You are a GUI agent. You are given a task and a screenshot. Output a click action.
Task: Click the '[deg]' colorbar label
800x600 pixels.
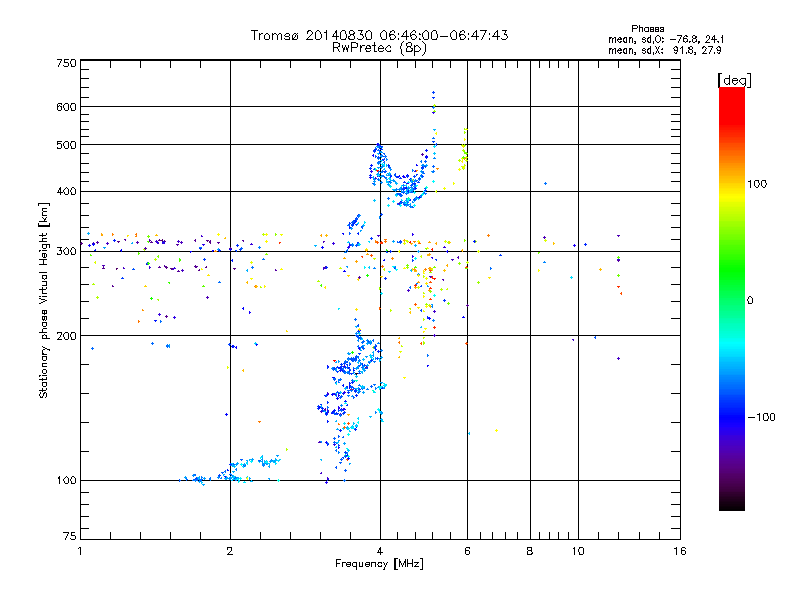tap(734, 81)
